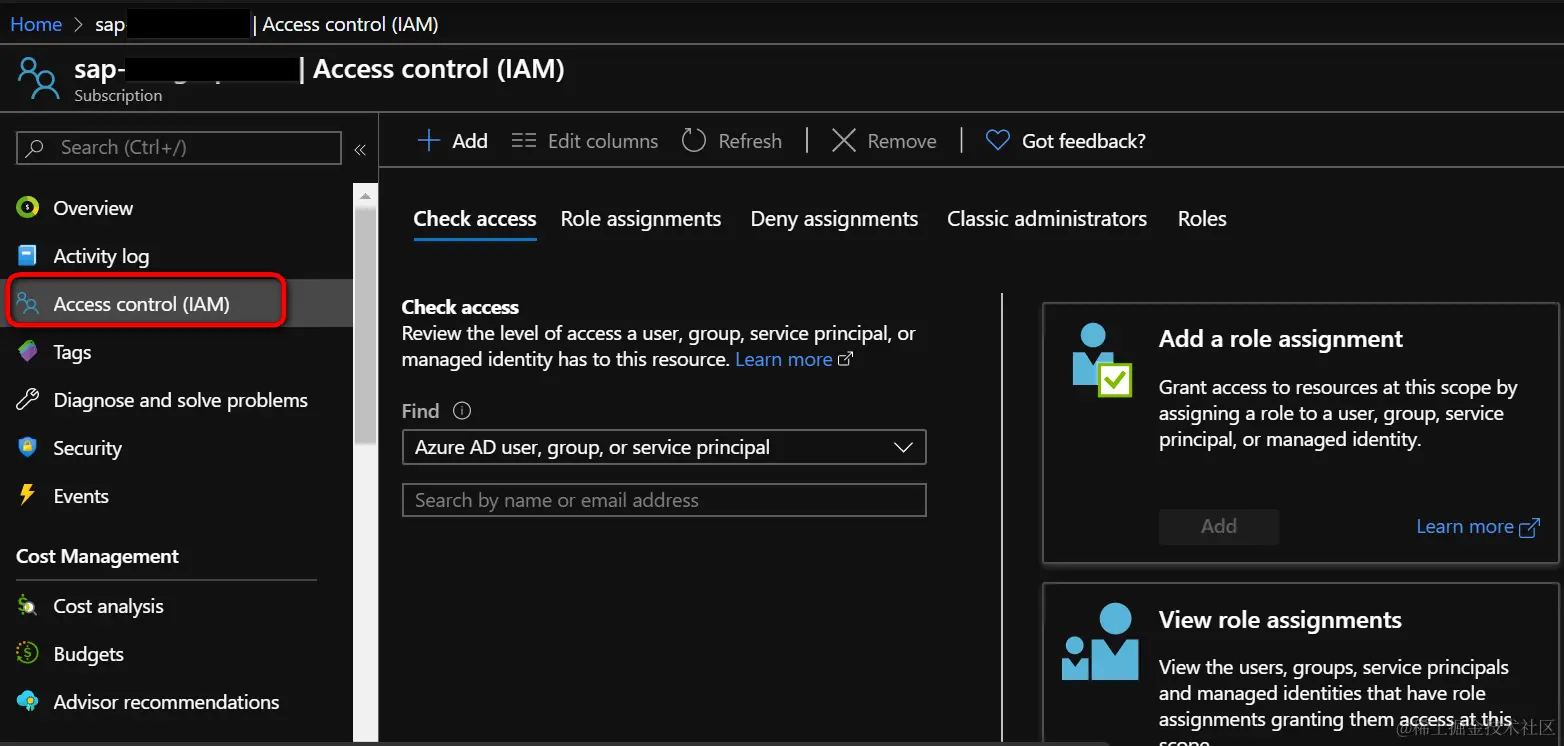
Task: Open Cost analysis in the sidebar
Action: [x=108, y=606]
